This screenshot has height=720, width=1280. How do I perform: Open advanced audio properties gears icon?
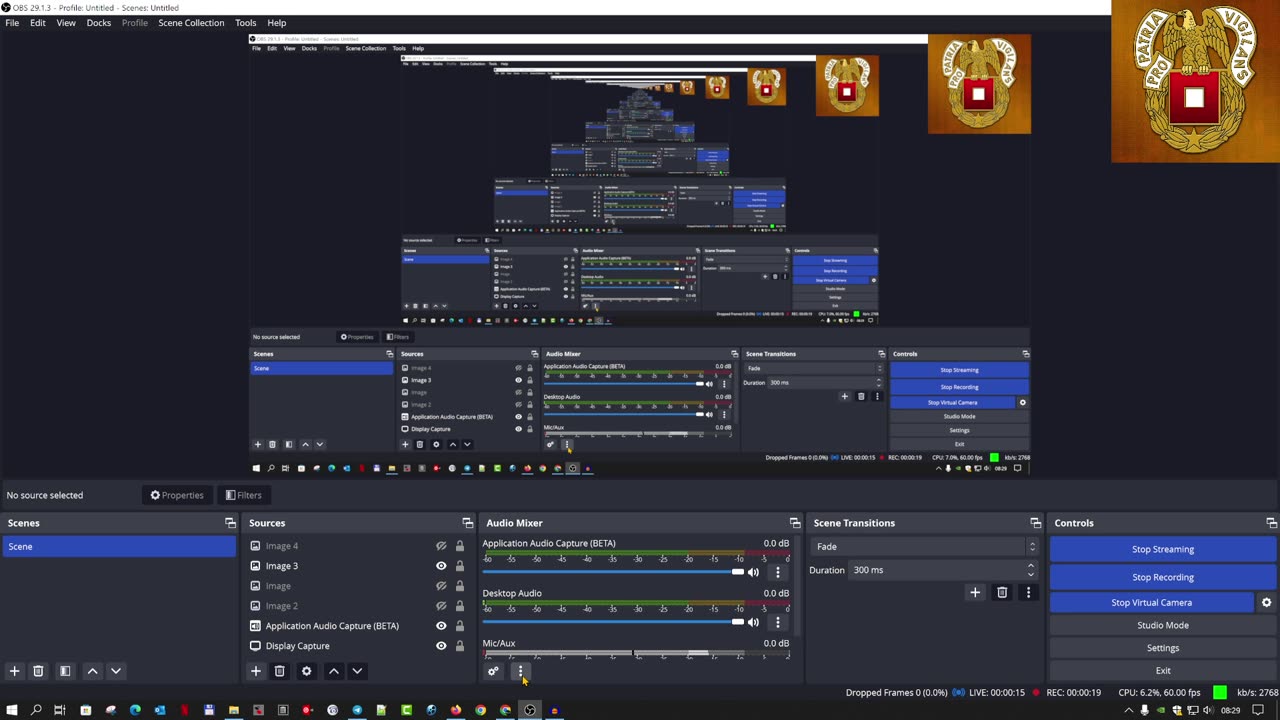click(493, 671)
